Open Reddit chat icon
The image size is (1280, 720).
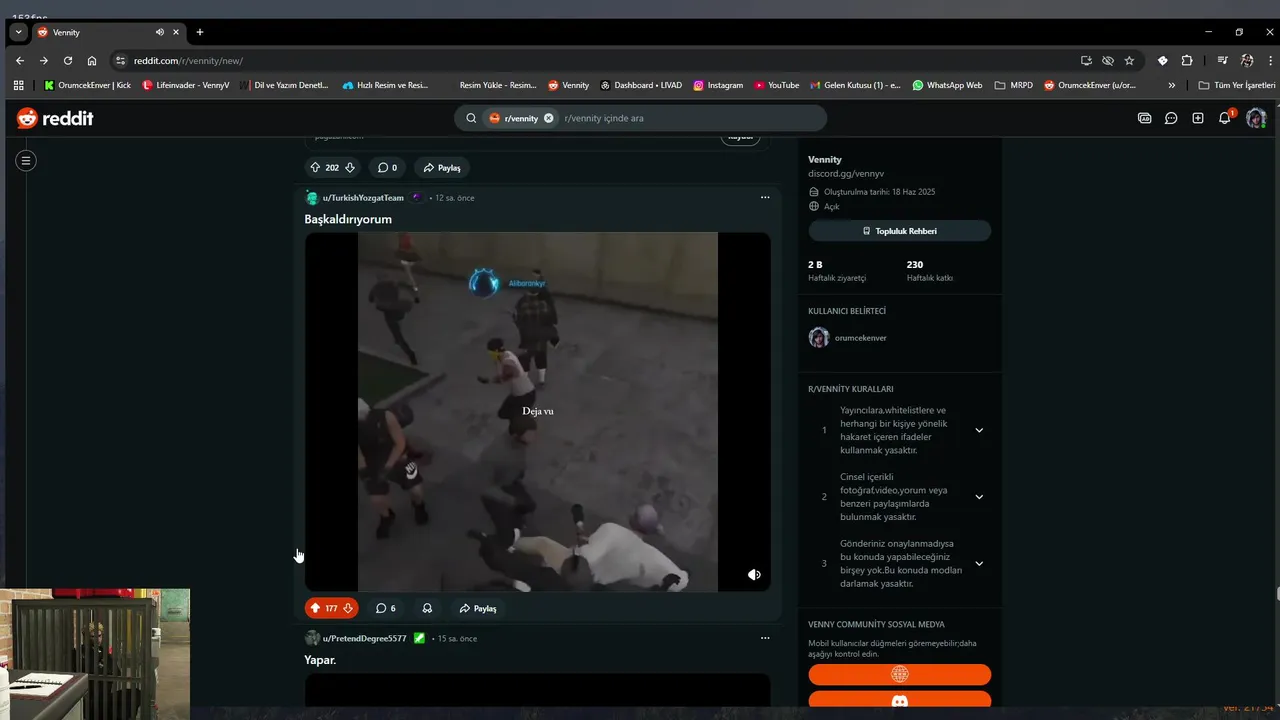tap(1171, 118)
